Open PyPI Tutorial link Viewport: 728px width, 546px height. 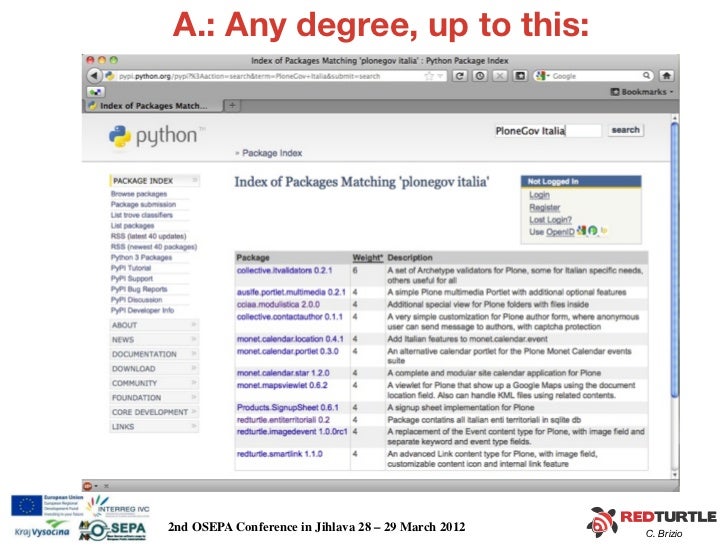pyautogui.click(x=130, y=268)
